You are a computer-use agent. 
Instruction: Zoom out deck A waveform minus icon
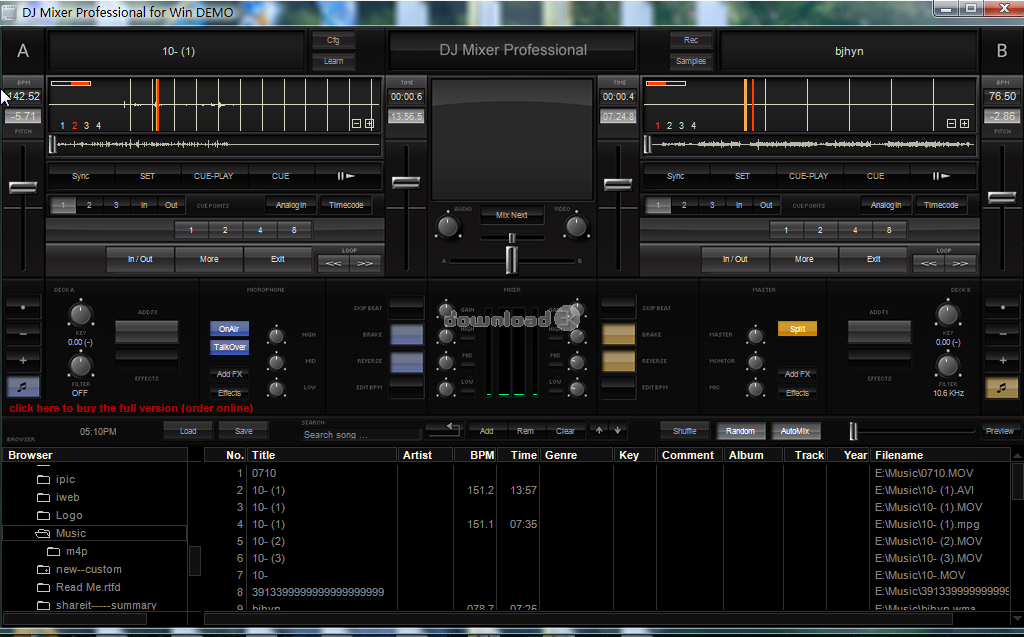[357, 123]
